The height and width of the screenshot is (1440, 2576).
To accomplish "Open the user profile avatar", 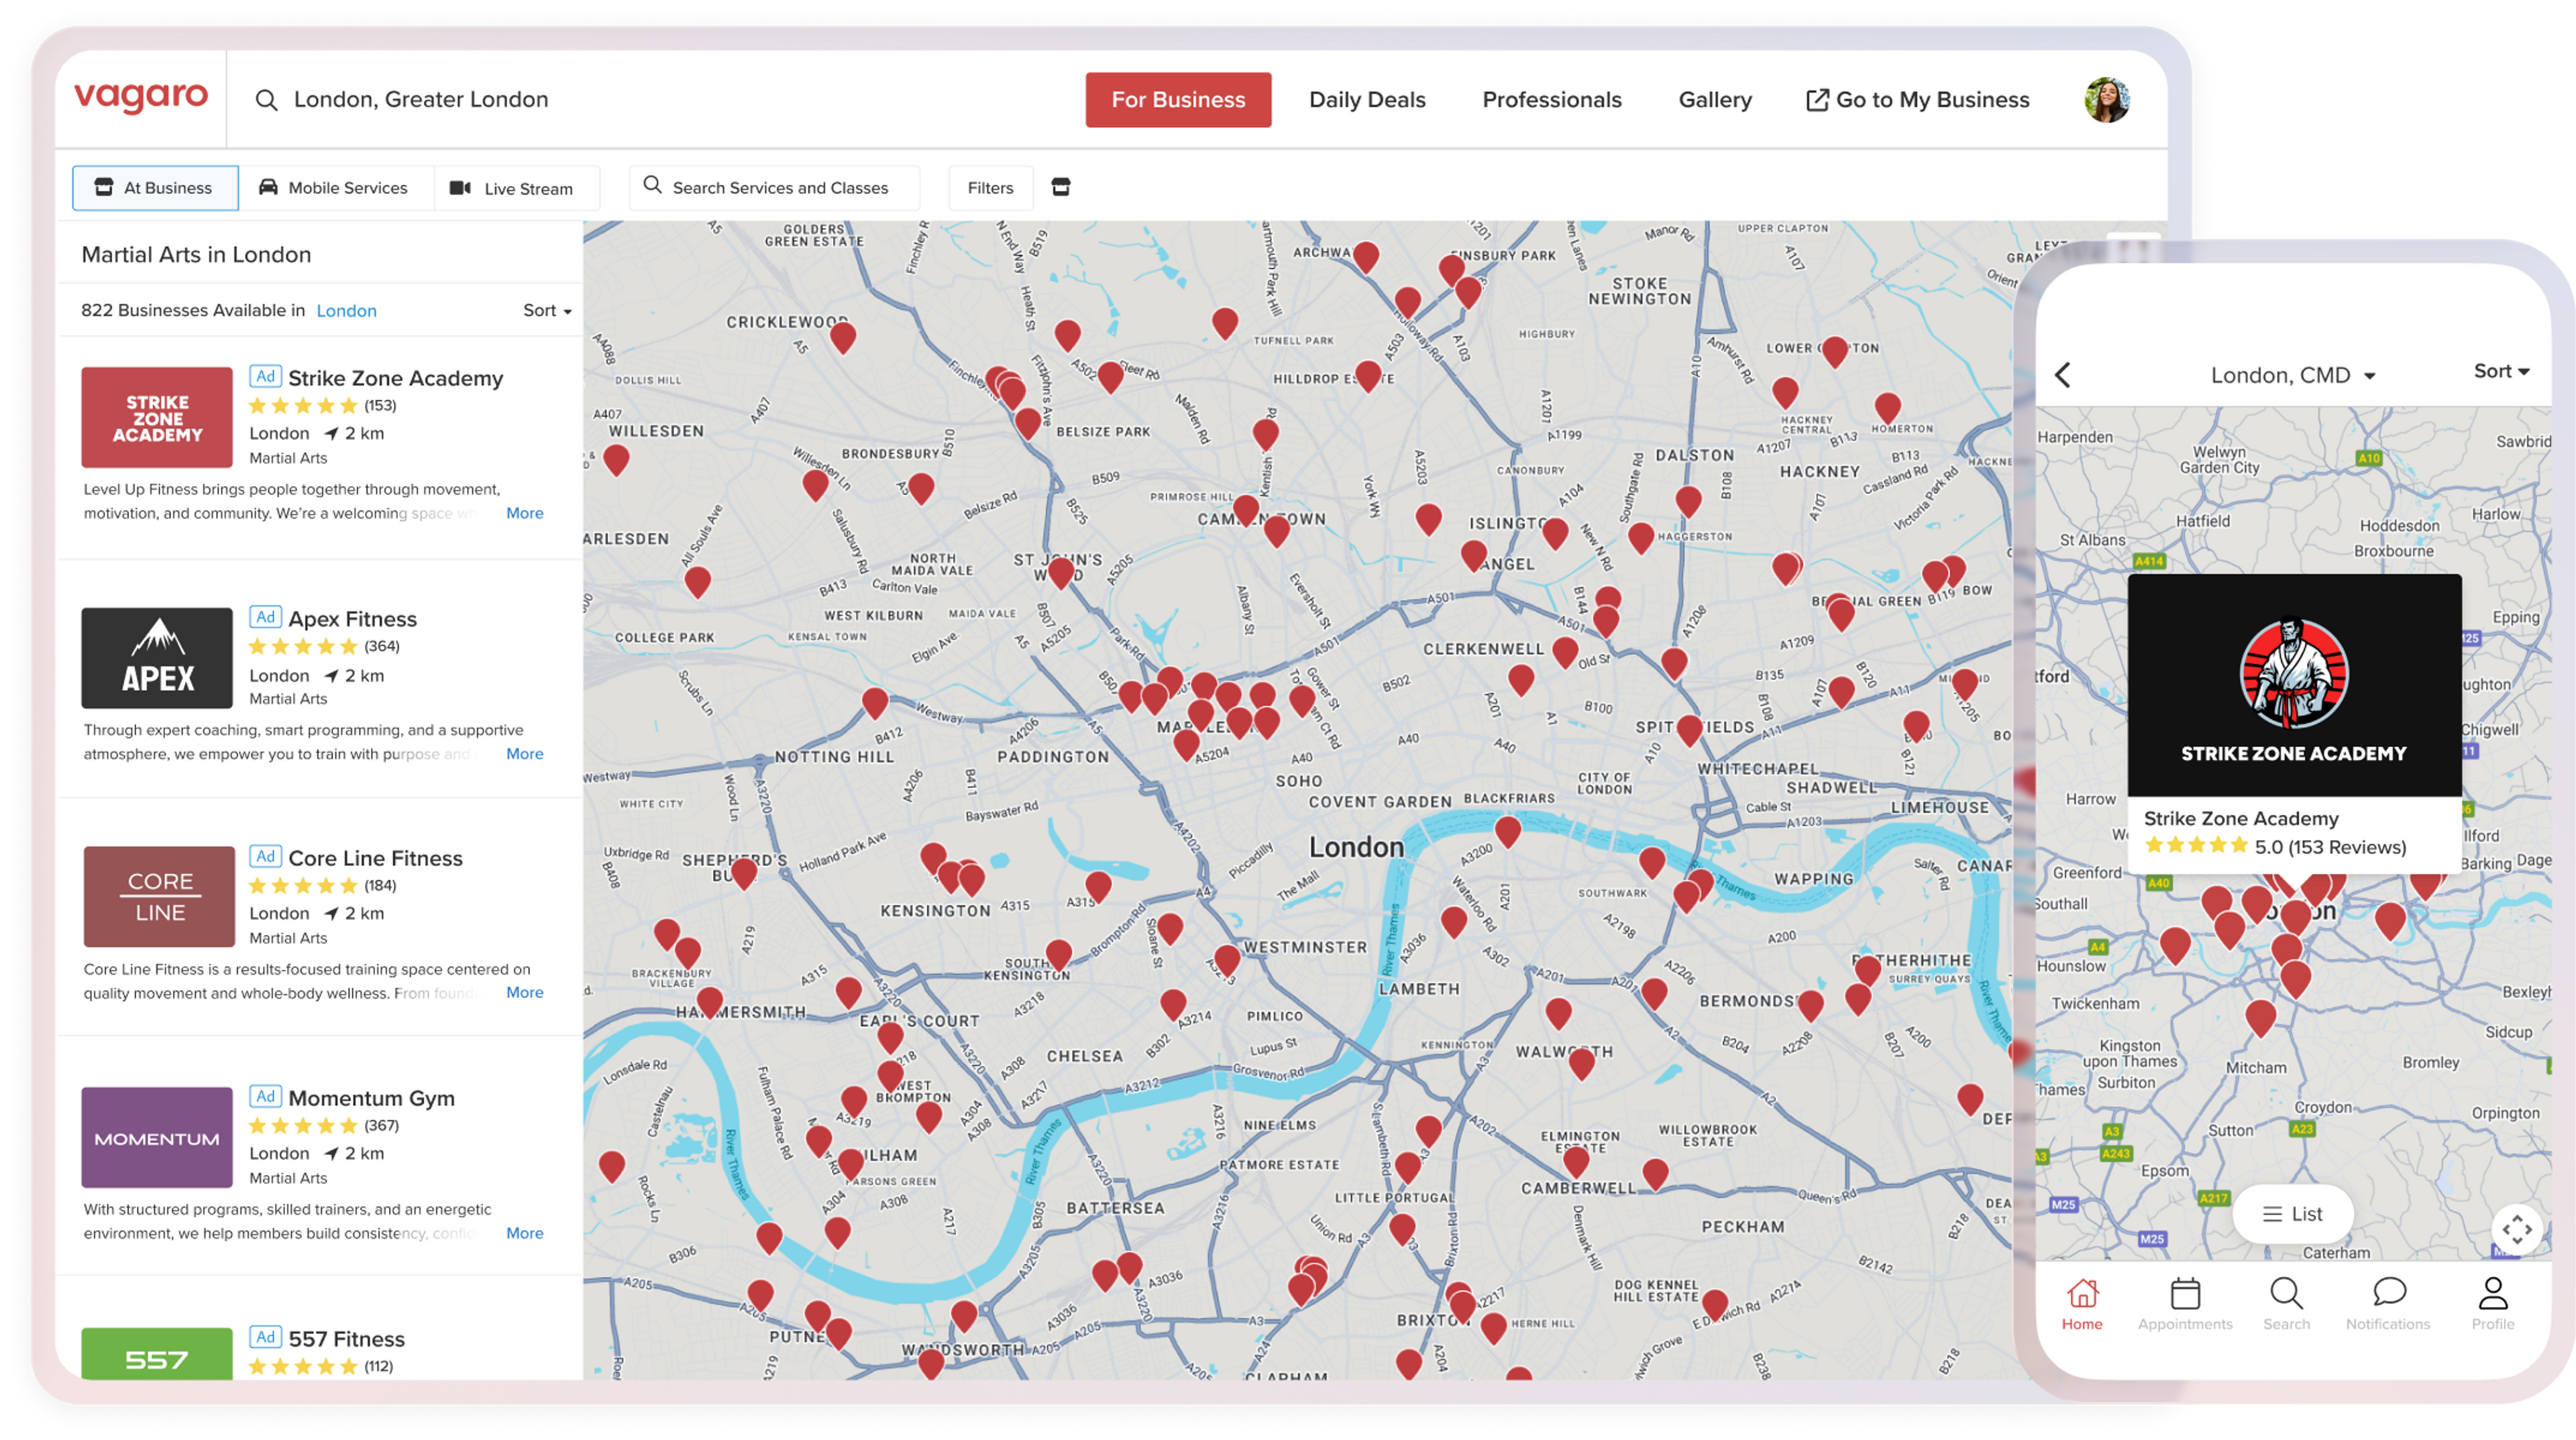I will (x=2107, y=100).
